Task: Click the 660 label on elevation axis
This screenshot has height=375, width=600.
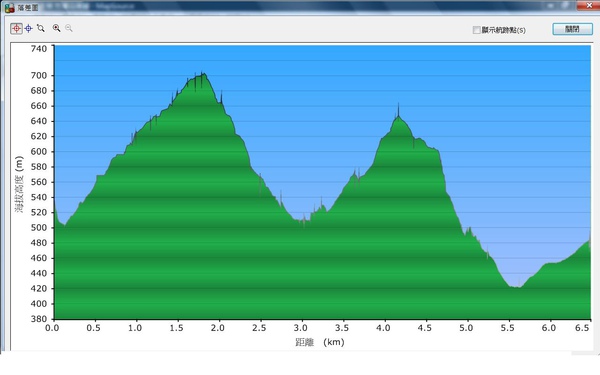Action: [x=39, y=106]
